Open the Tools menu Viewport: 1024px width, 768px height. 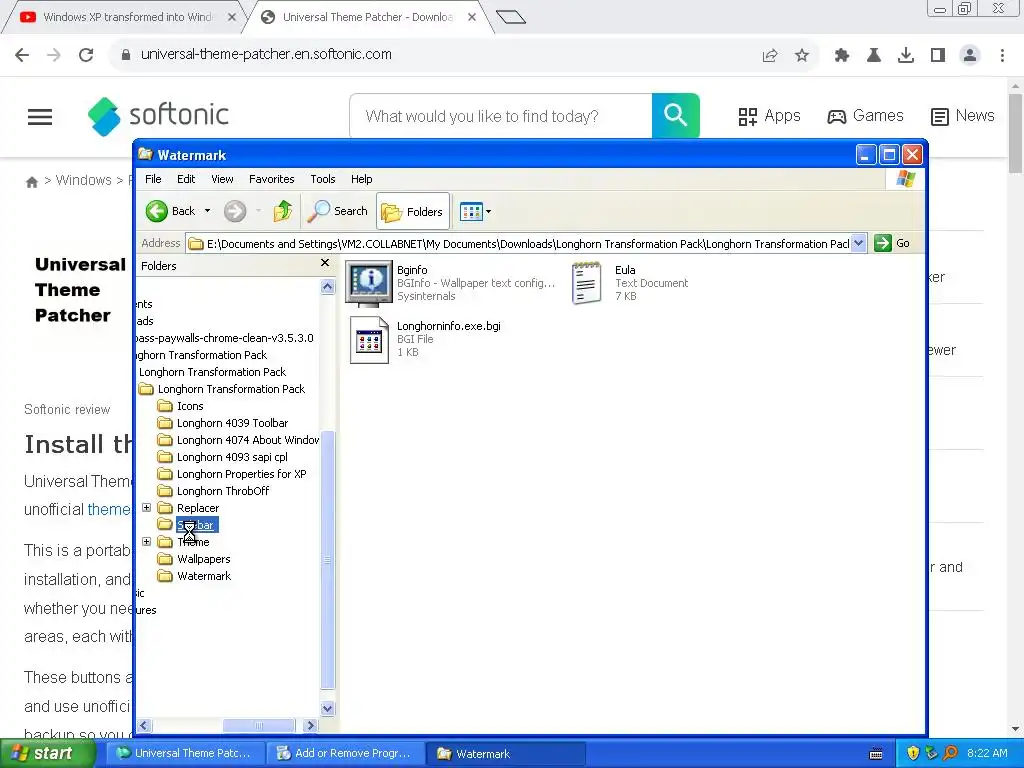[323, 179]
